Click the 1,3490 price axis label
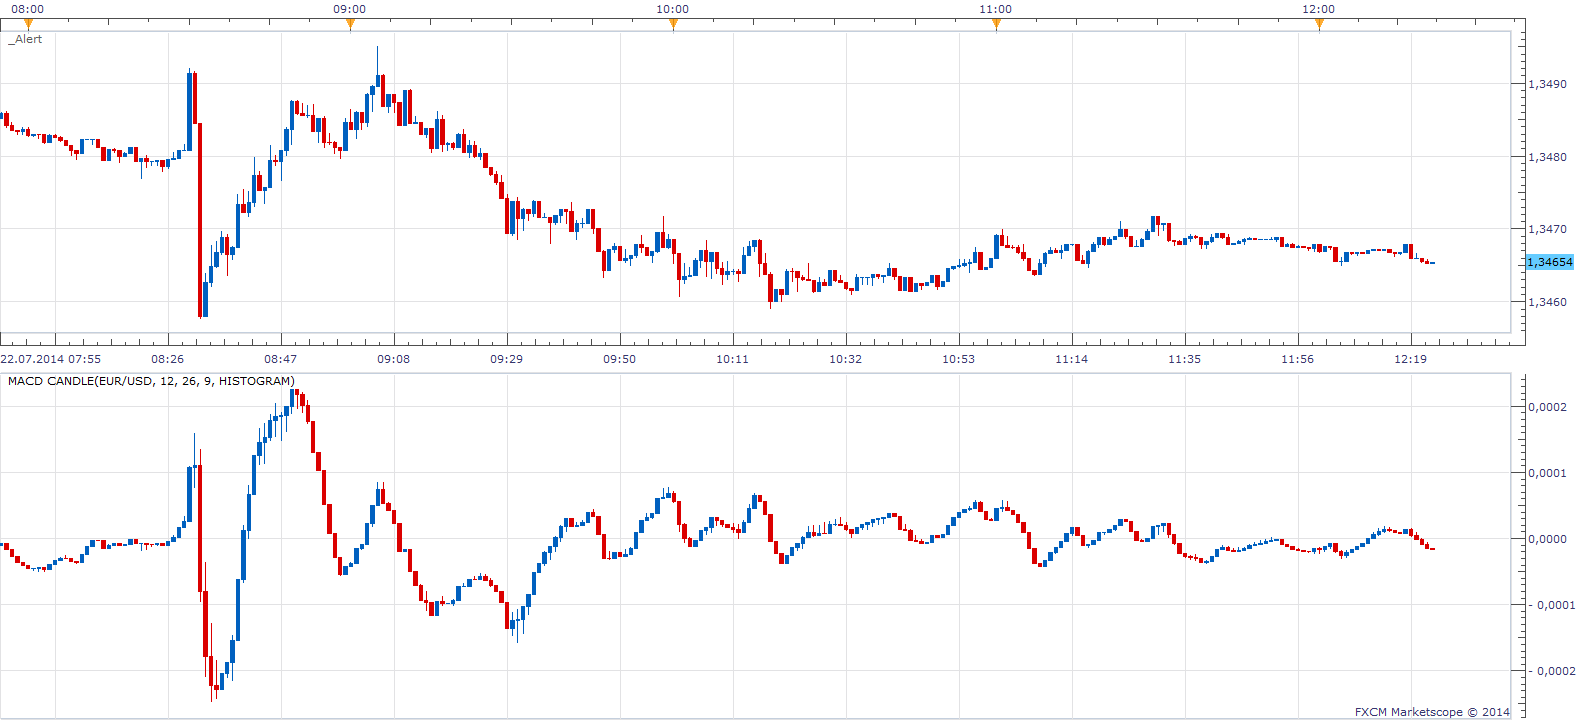The image size is (1583, 720). 1547,84
